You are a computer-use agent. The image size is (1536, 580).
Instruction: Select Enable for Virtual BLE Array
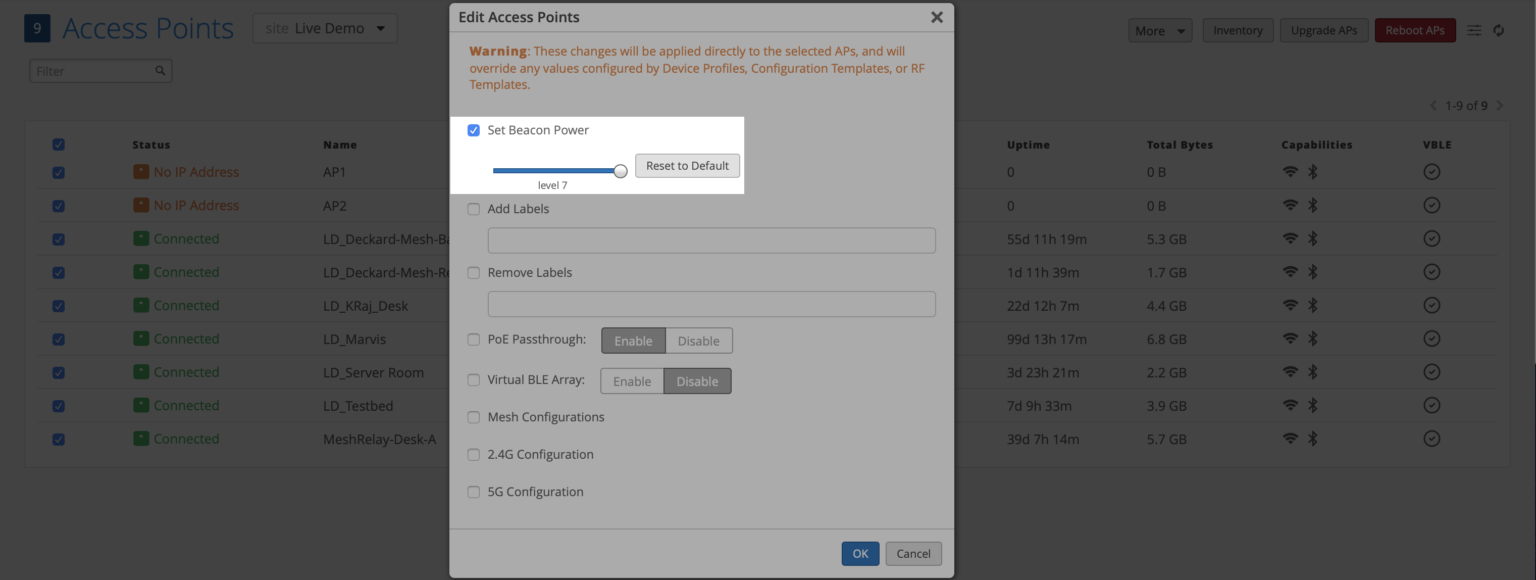(632, 381)
